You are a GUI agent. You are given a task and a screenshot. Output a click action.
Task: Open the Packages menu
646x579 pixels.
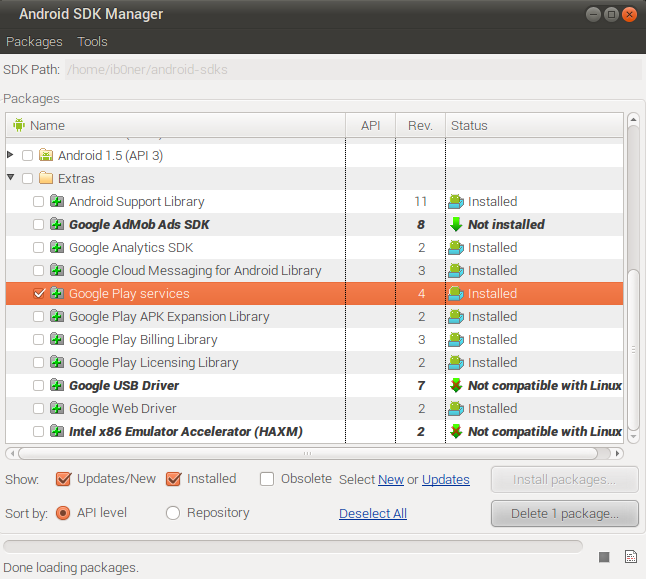(34, 41)
